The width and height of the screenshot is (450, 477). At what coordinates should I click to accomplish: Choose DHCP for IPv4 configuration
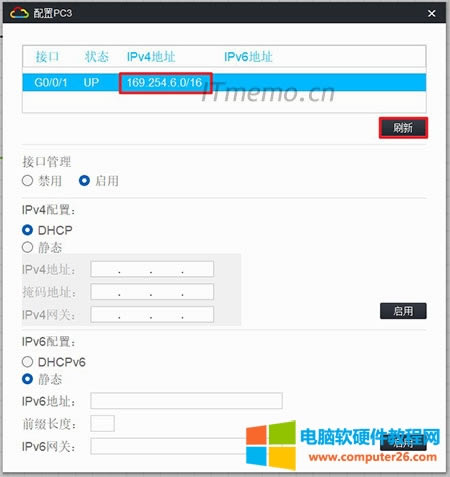pos(27,230)
